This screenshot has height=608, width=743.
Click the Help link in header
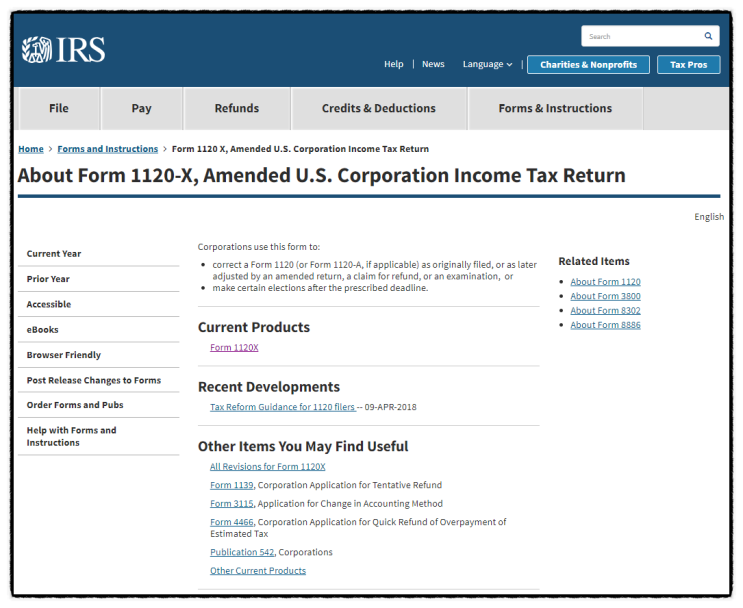click(393, 64)
